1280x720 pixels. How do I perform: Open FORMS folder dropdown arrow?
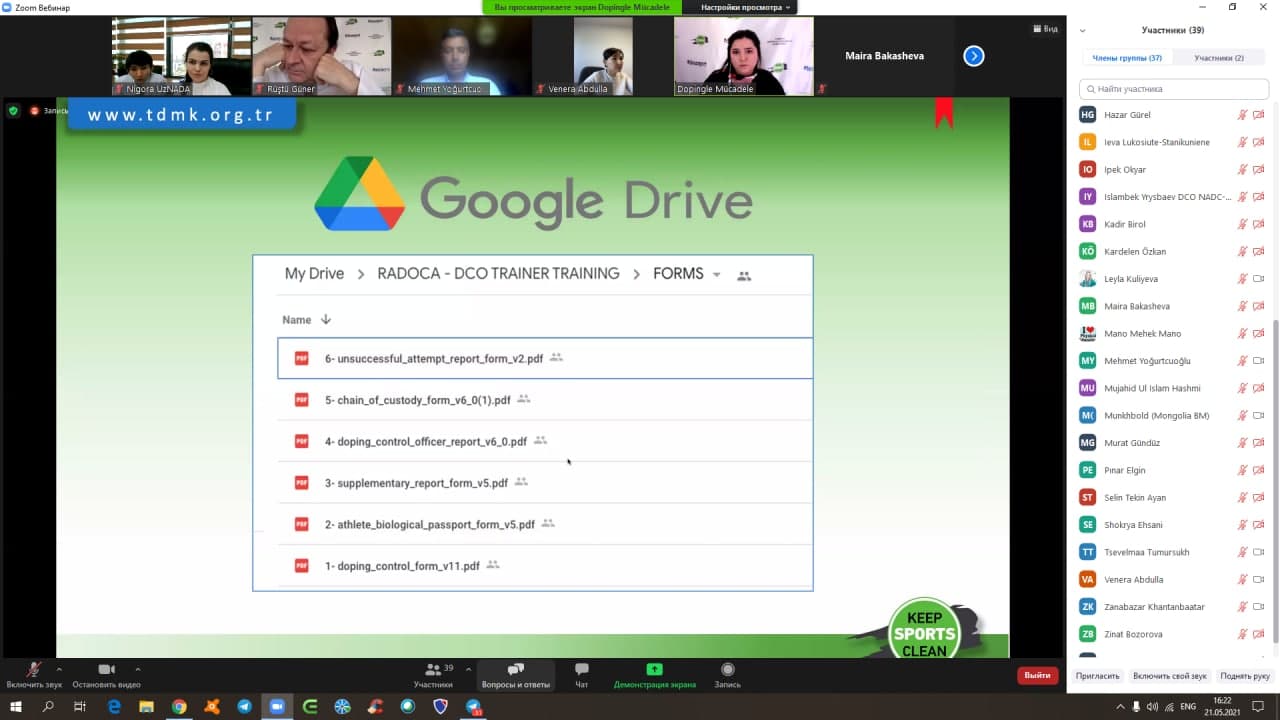coord(716,275)
